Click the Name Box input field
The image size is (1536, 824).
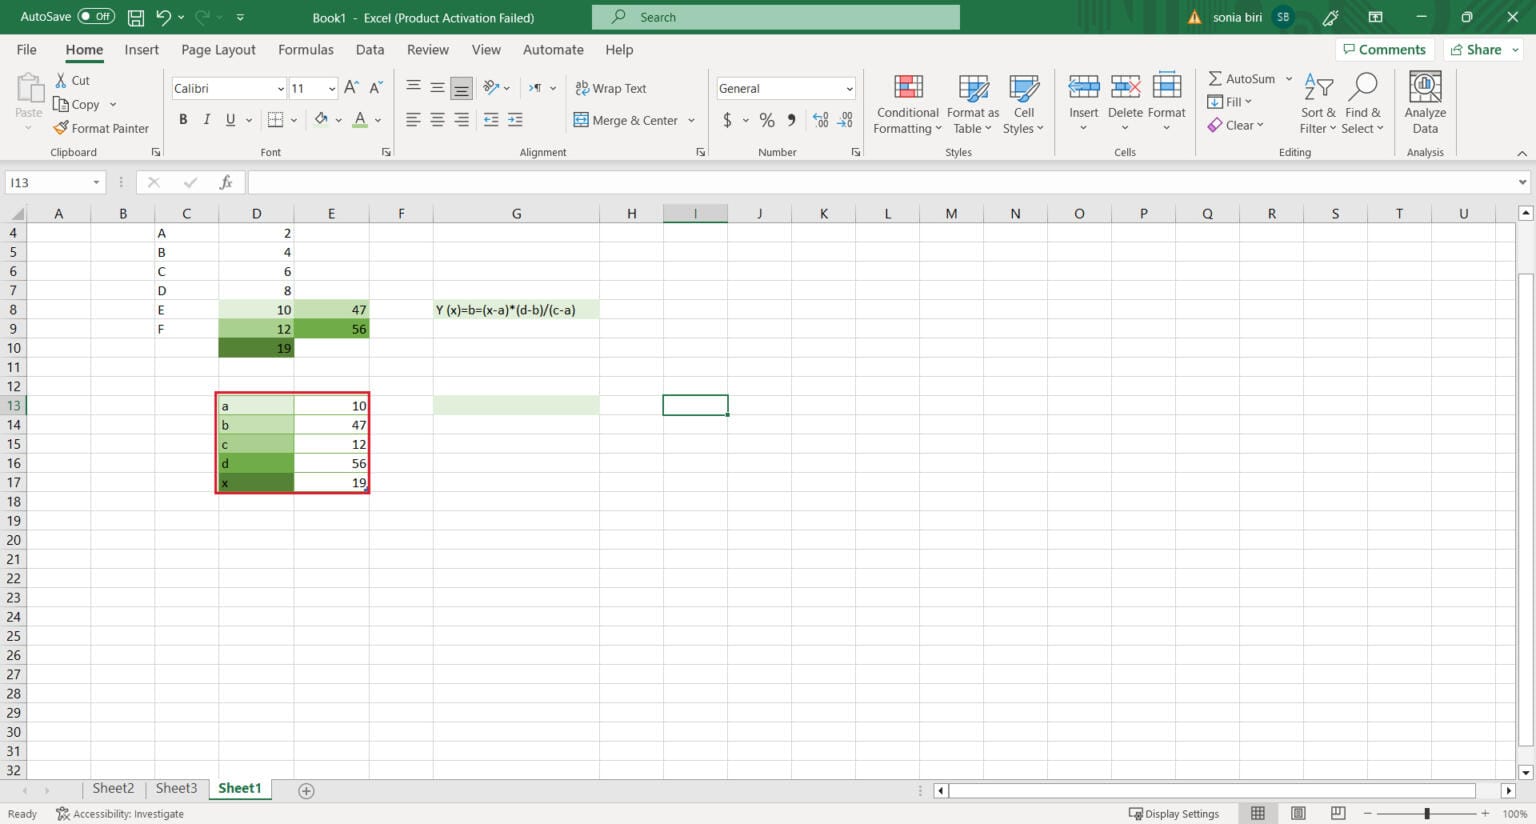point(48,182)
